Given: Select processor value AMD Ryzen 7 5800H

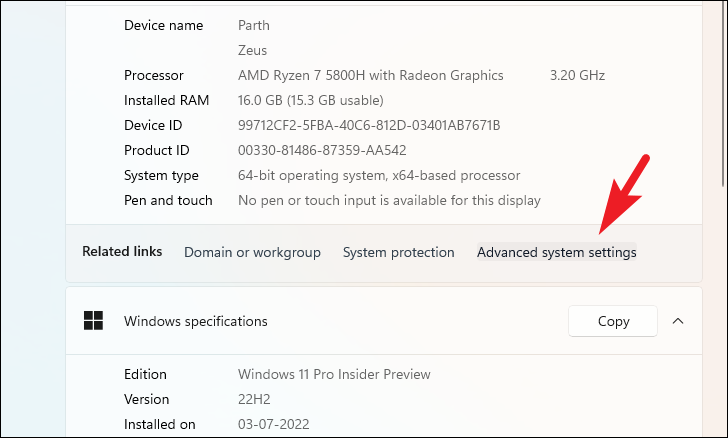Looking at the screenshot, I should [370, 75].
